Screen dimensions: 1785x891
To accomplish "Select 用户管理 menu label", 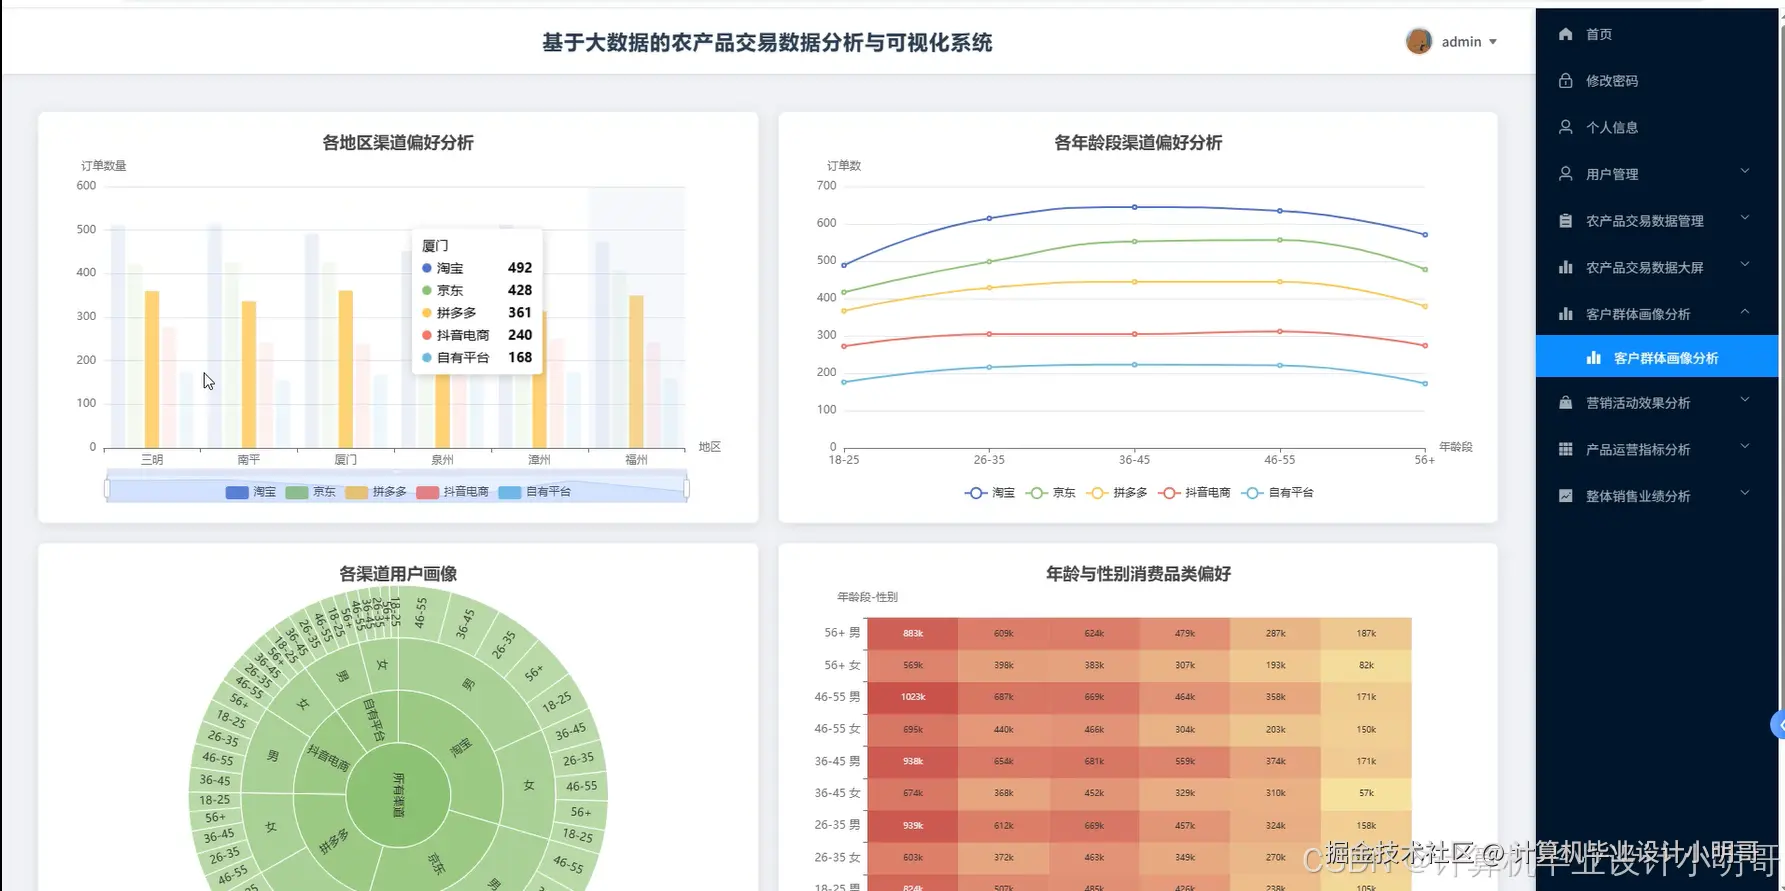I will 1611,174.
